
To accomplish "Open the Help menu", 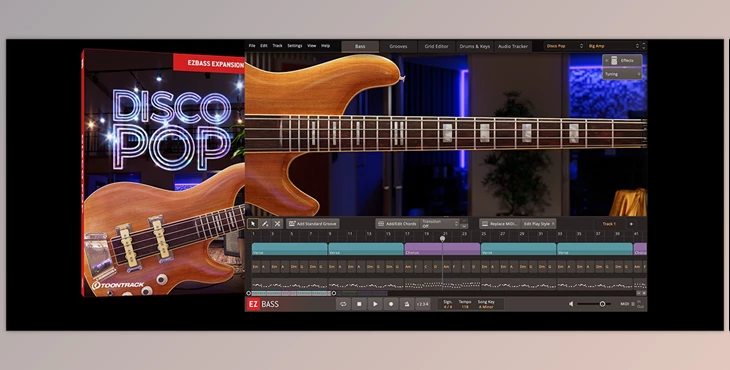I will point(325,46).
